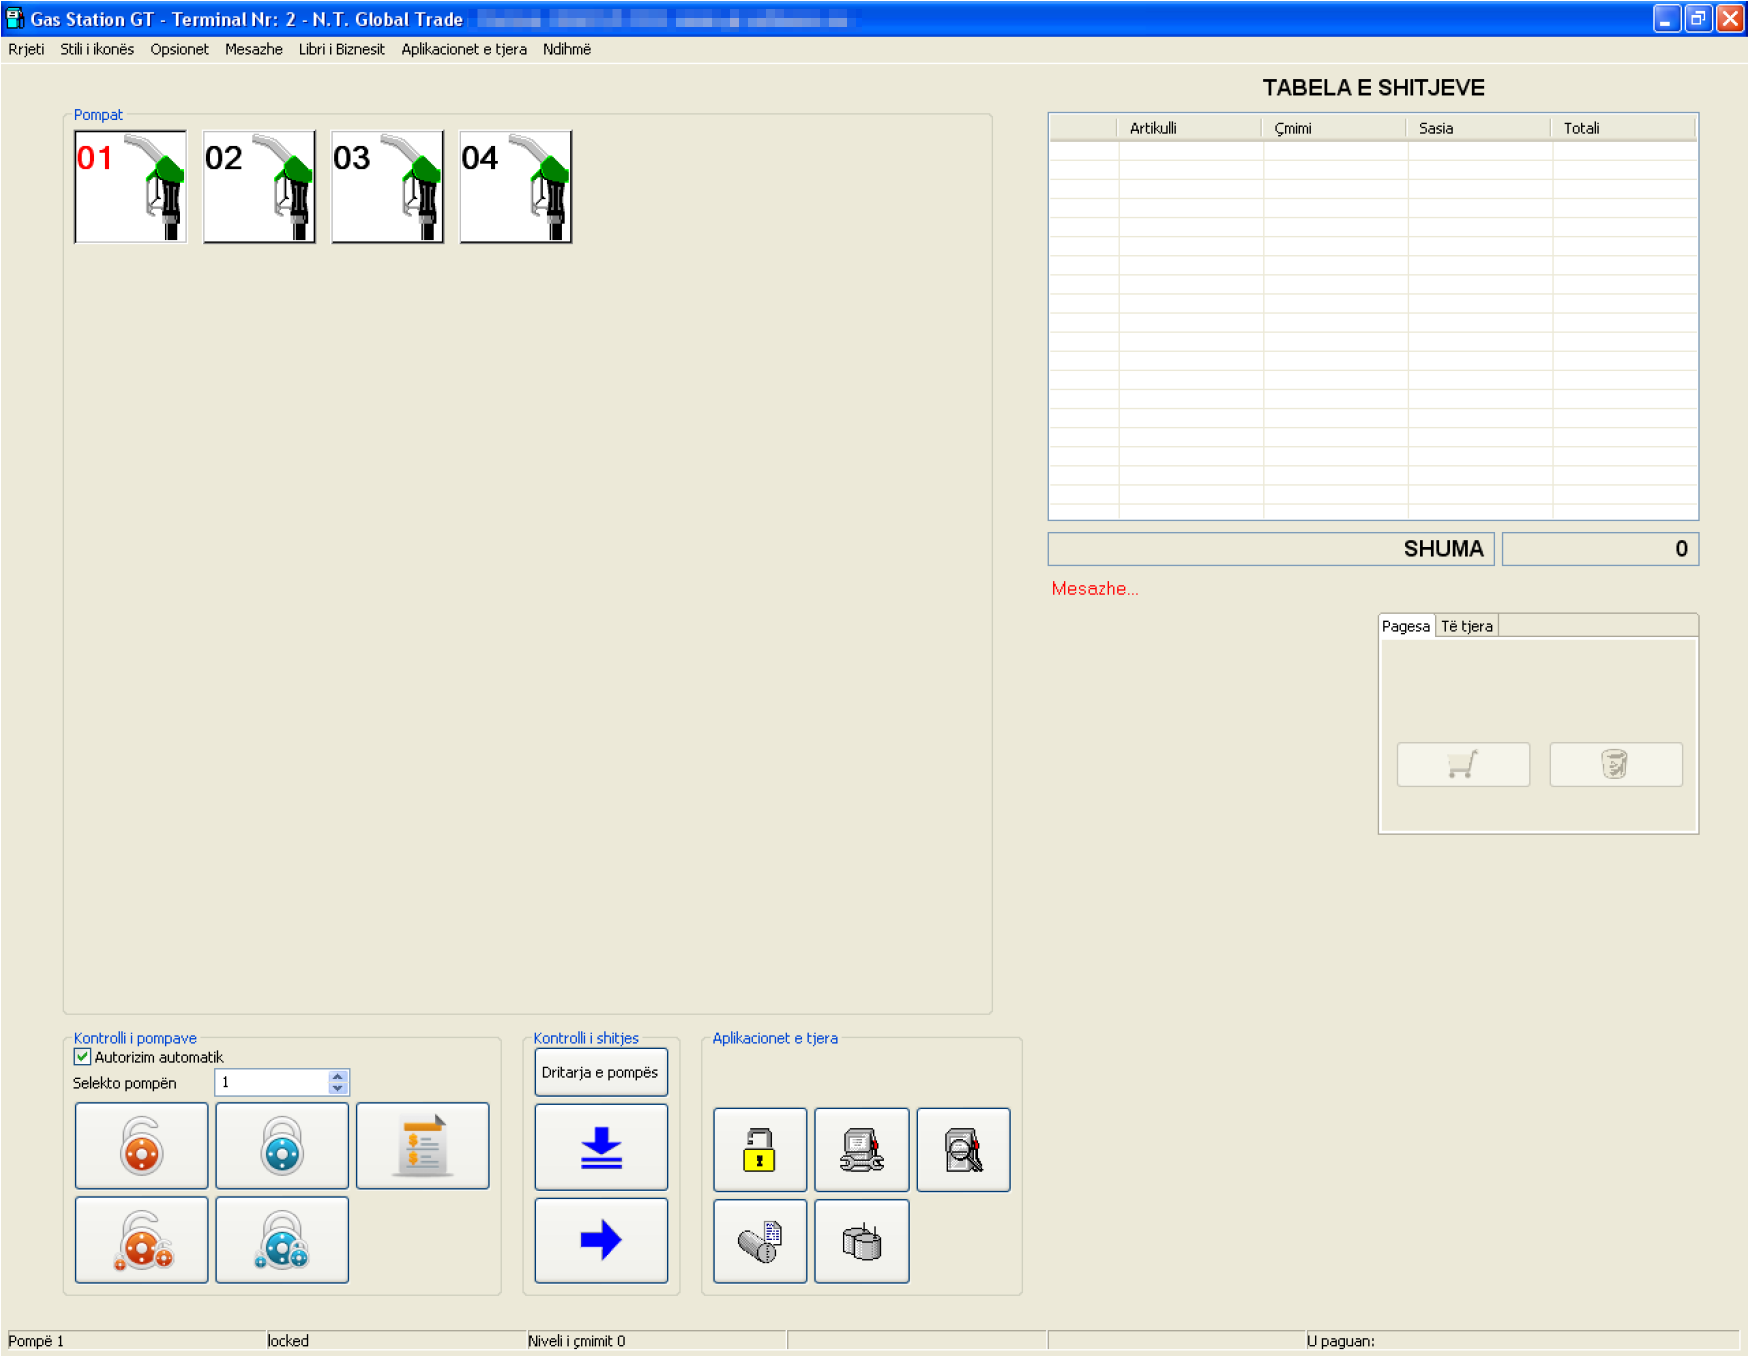Click the orange multi-padlock all pumps button
Viewport: 1748px width, 1356px height.
[x=141, y=1239]
